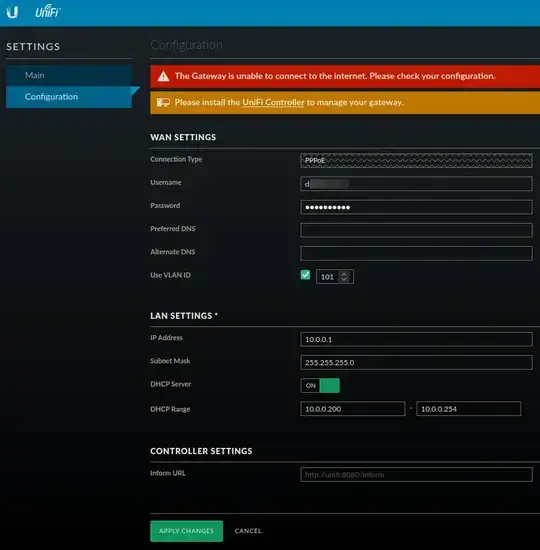540x550 pixels.
Task: Open the Main settings tab
Action: point(69,75)
